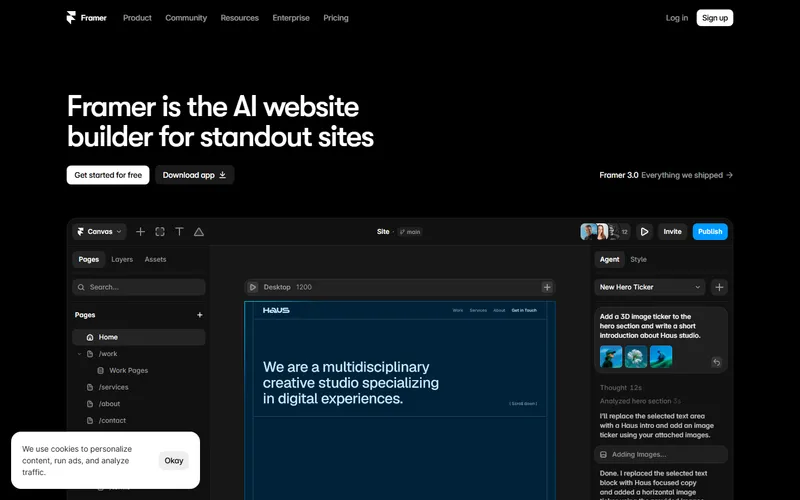Screen dimensions: 800x500
Task: Click the collaborator avatars group
Action: point(605,232)
